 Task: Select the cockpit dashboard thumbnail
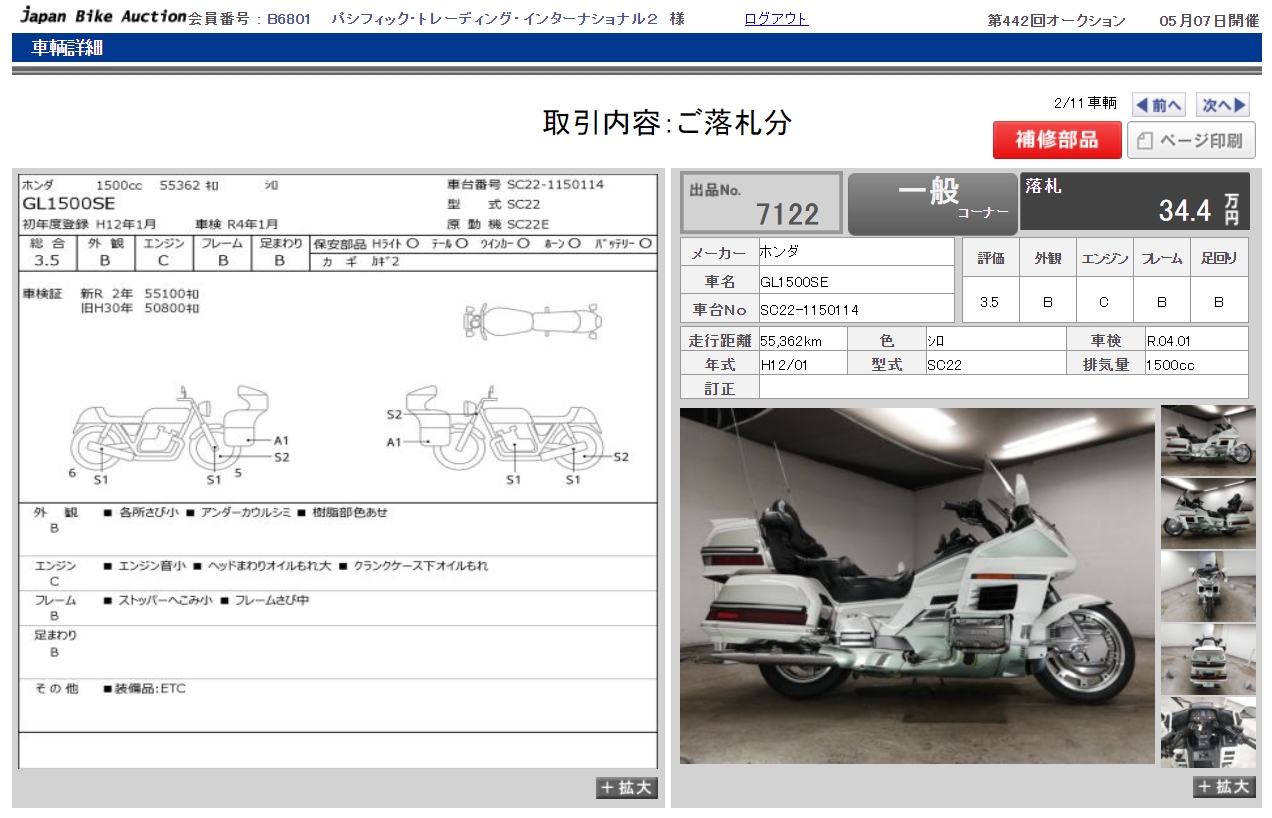(1208, 733)
